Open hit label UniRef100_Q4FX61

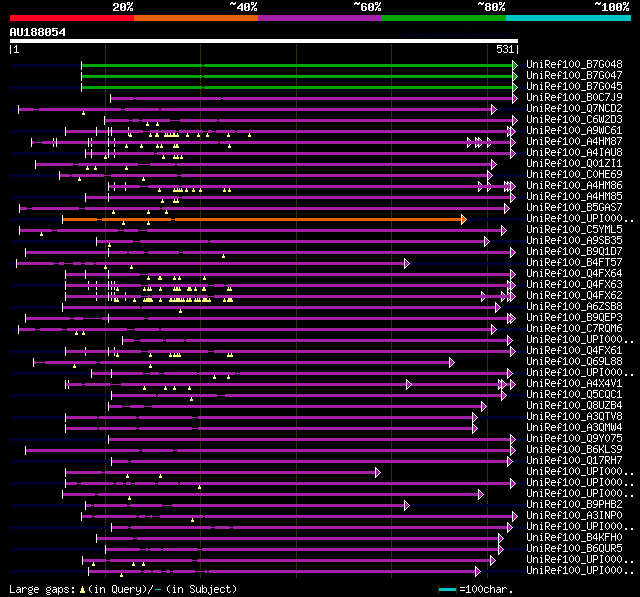tap(574, 351)
